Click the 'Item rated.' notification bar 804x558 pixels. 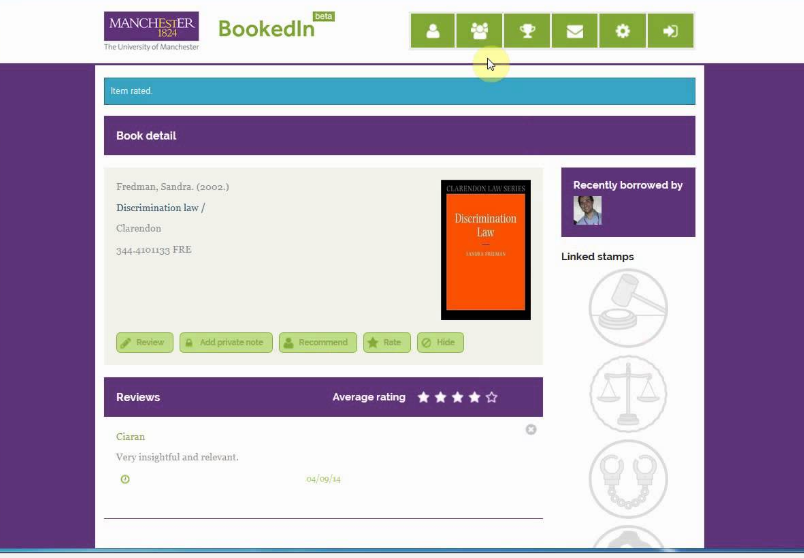(x=399, y=91)
